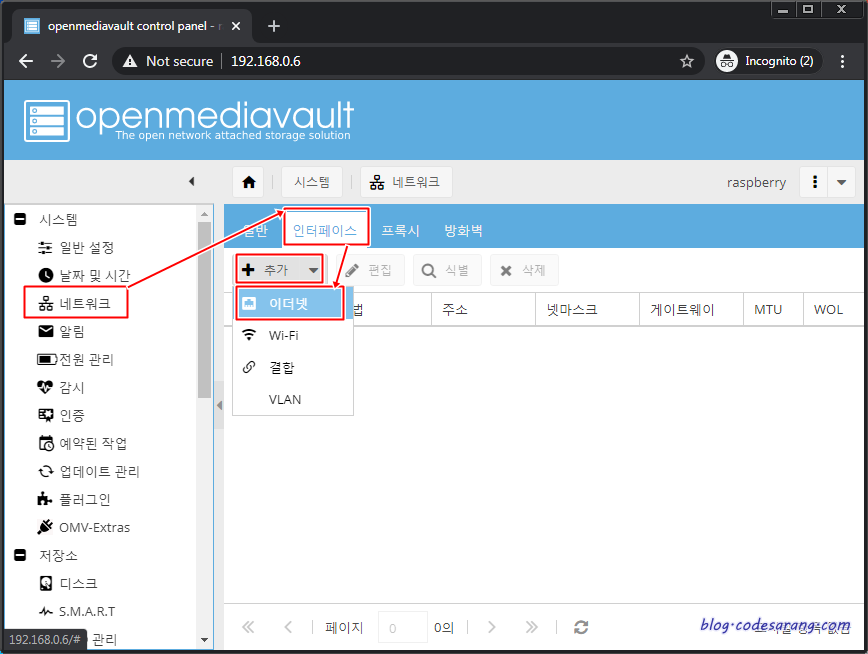The height and width of the screenshot is (654, 868).
Task: Open a new browser tab
Action: pyautogui.click(x=273, y=26)
